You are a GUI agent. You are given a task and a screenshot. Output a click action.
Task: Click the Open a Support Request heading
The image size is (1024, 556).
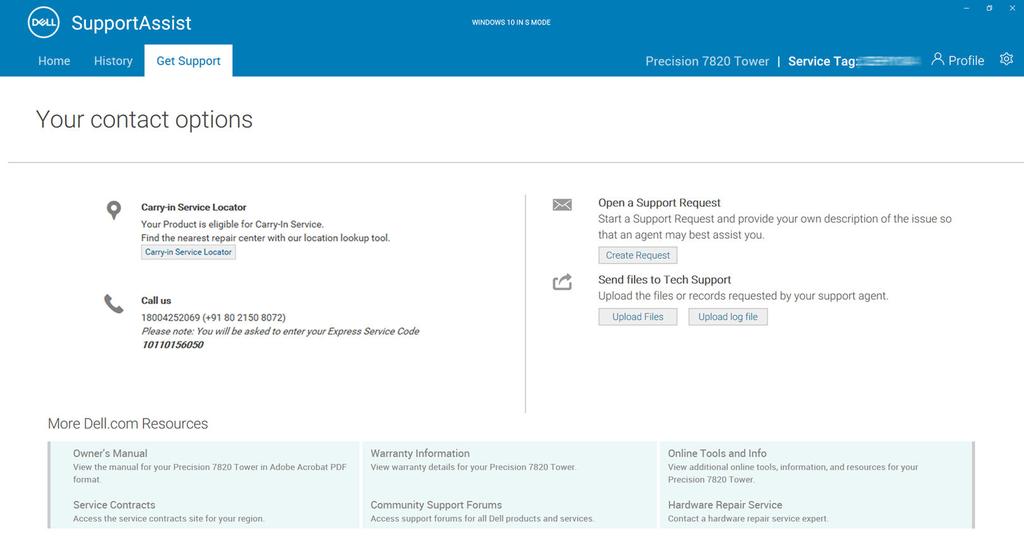(659, 203)
